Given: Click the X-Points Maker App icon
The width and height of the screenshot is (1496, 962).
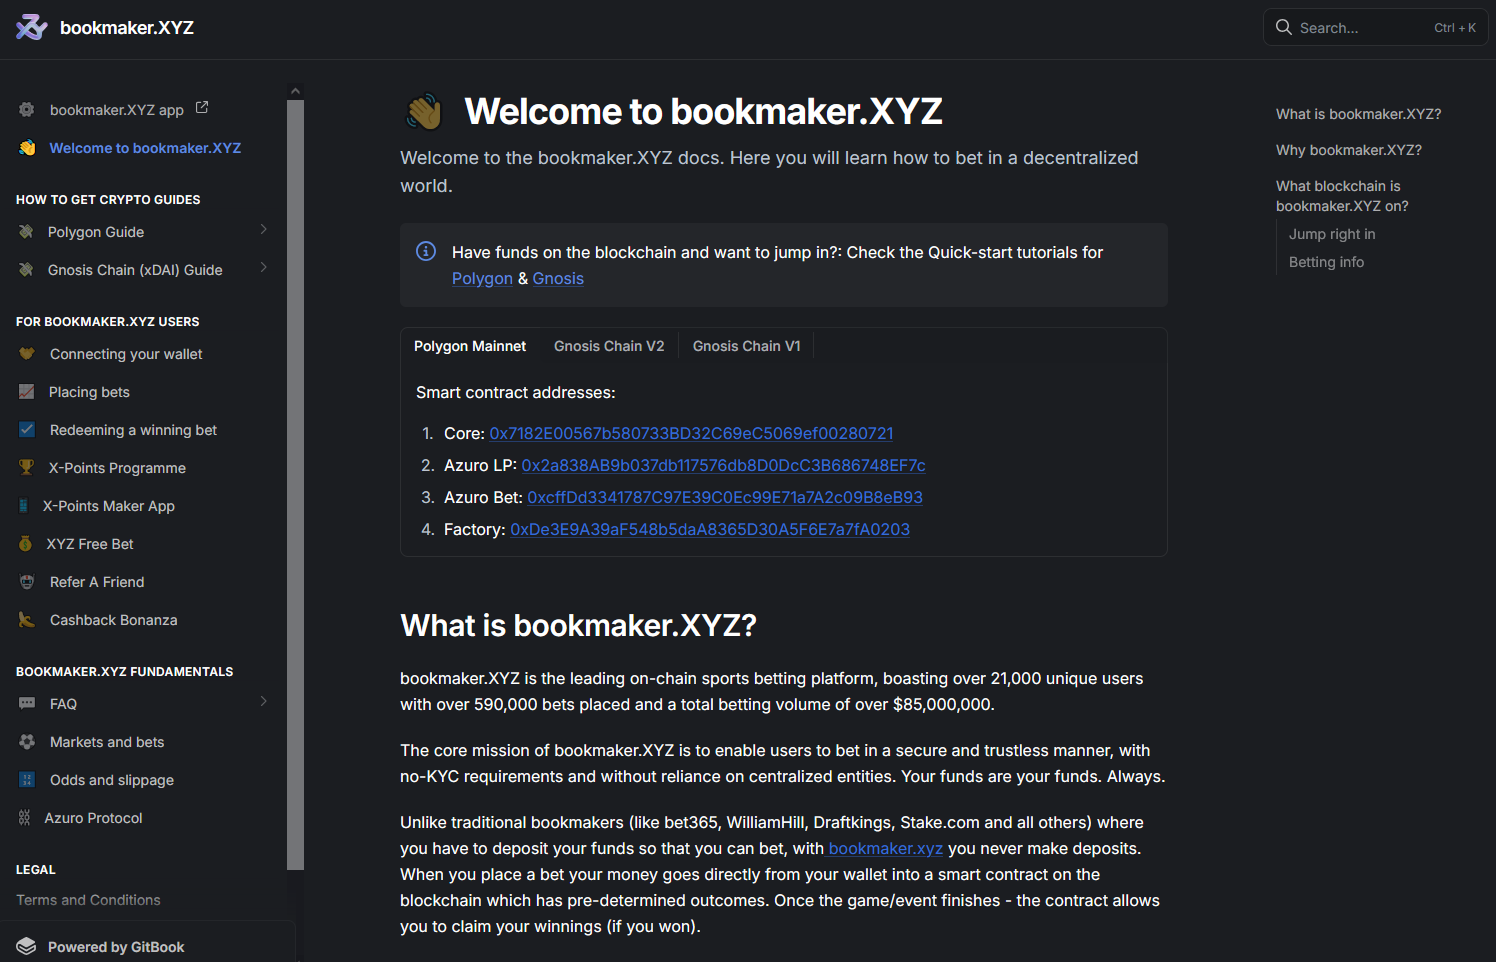Looking at the screenshot, I should pyautogui.click(x=24, y=506).
